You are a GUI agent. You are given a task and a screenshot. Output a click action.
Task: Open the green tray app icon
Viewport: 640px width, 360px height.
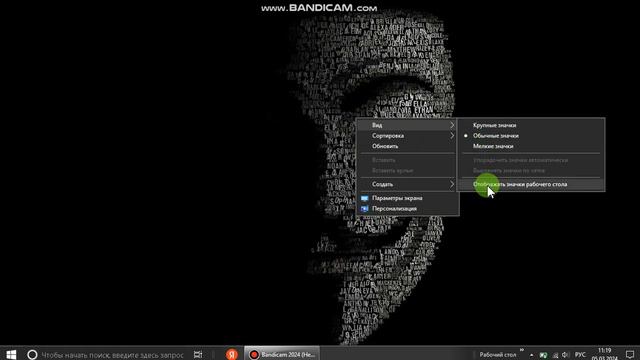[x=543, y=355]
